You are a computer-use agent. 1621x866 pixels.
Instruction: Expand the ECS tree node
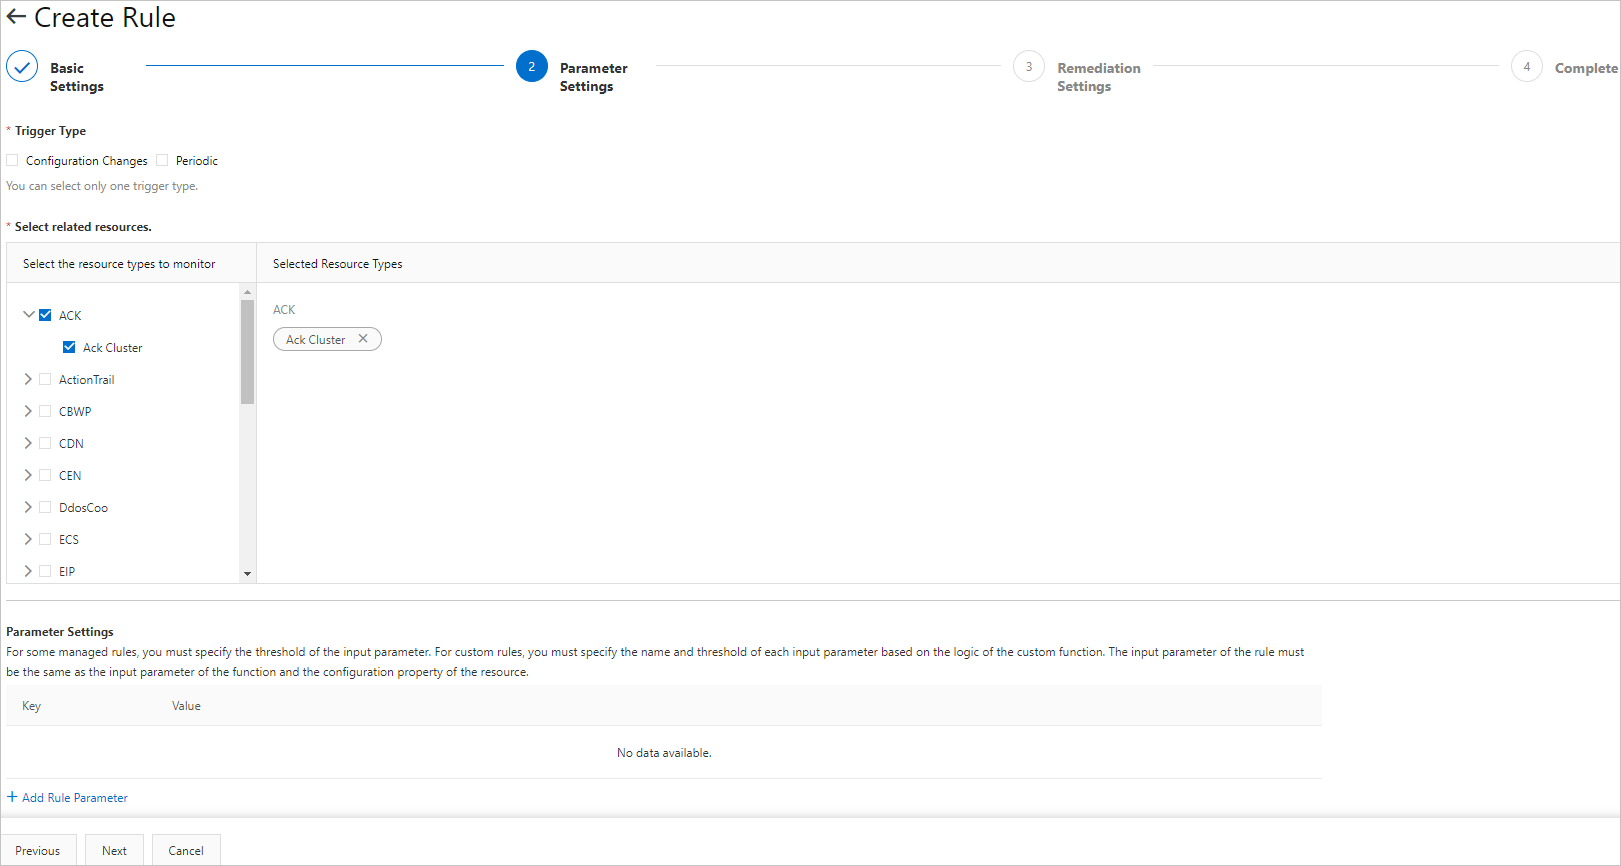click(28, 539)
